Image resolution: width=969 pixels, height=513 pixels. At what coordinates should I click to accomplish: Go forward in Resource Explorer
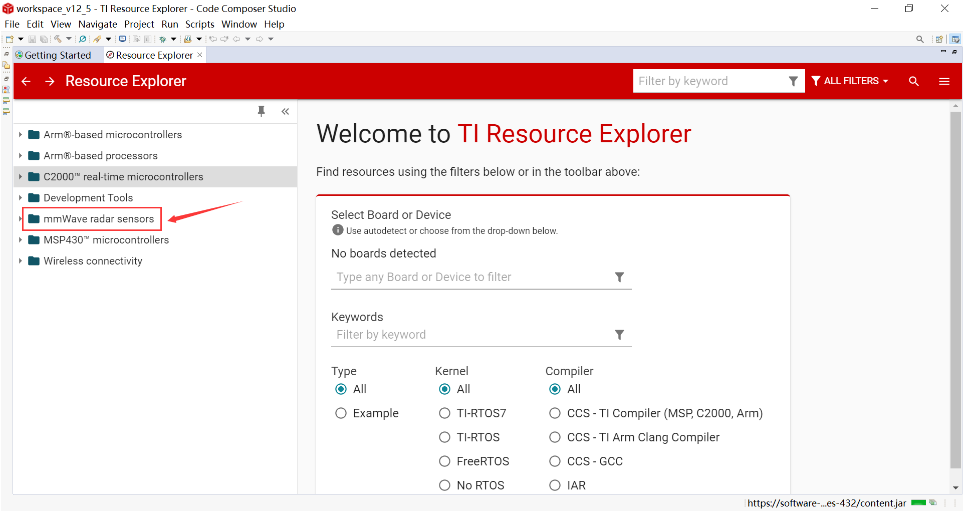(x=49, y=81)
